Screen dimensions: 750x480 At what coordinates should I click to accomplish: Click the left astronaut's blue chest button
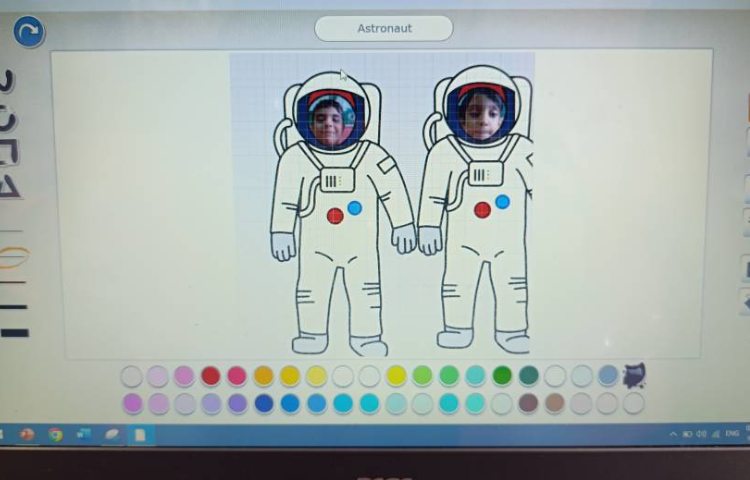click(x=354, y=208)
